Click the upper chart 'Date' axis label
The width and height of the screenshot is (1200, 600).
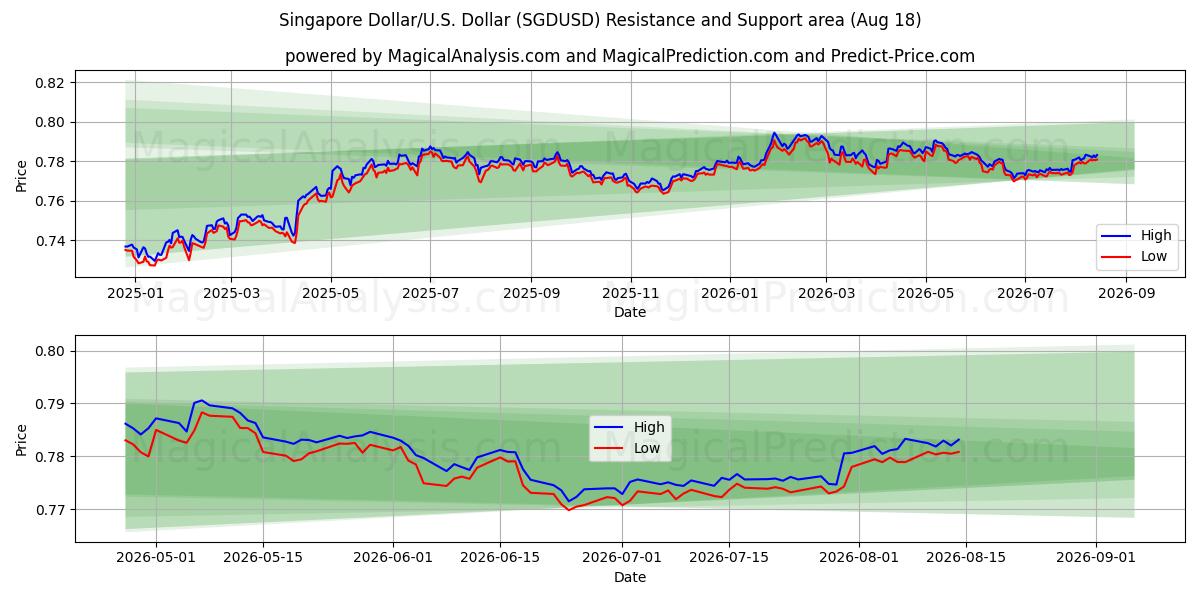coord(630,312)
